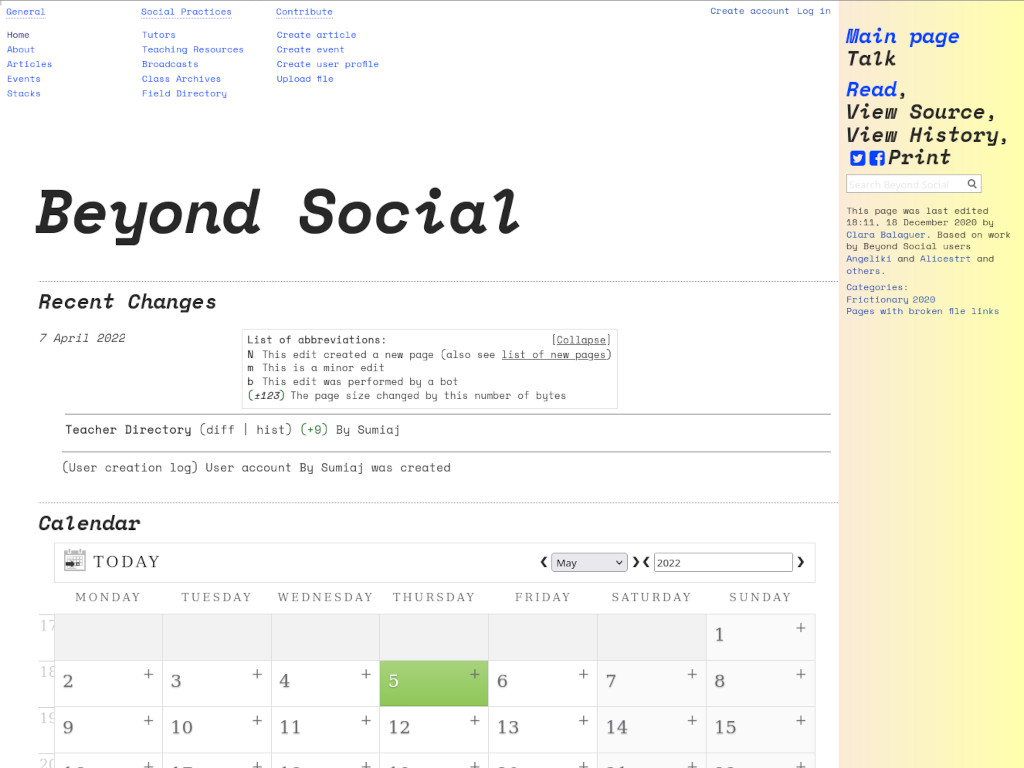Open the May month dropdown
This screenshot has height=768, width=1024.
coord(589,563)
